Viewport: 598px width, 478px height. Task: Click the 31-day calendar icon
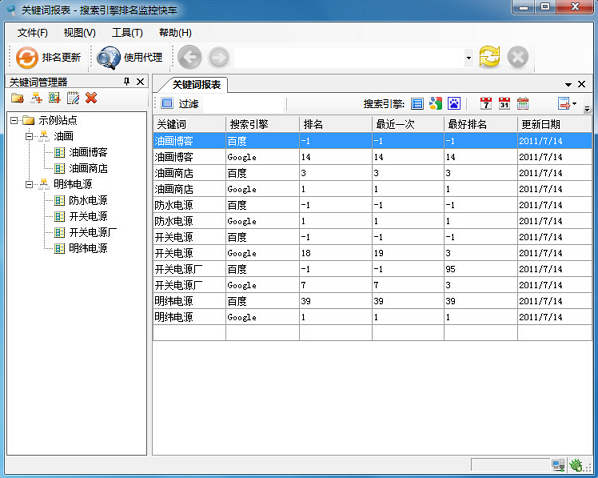pyautogui.click(x=504, y=103)
